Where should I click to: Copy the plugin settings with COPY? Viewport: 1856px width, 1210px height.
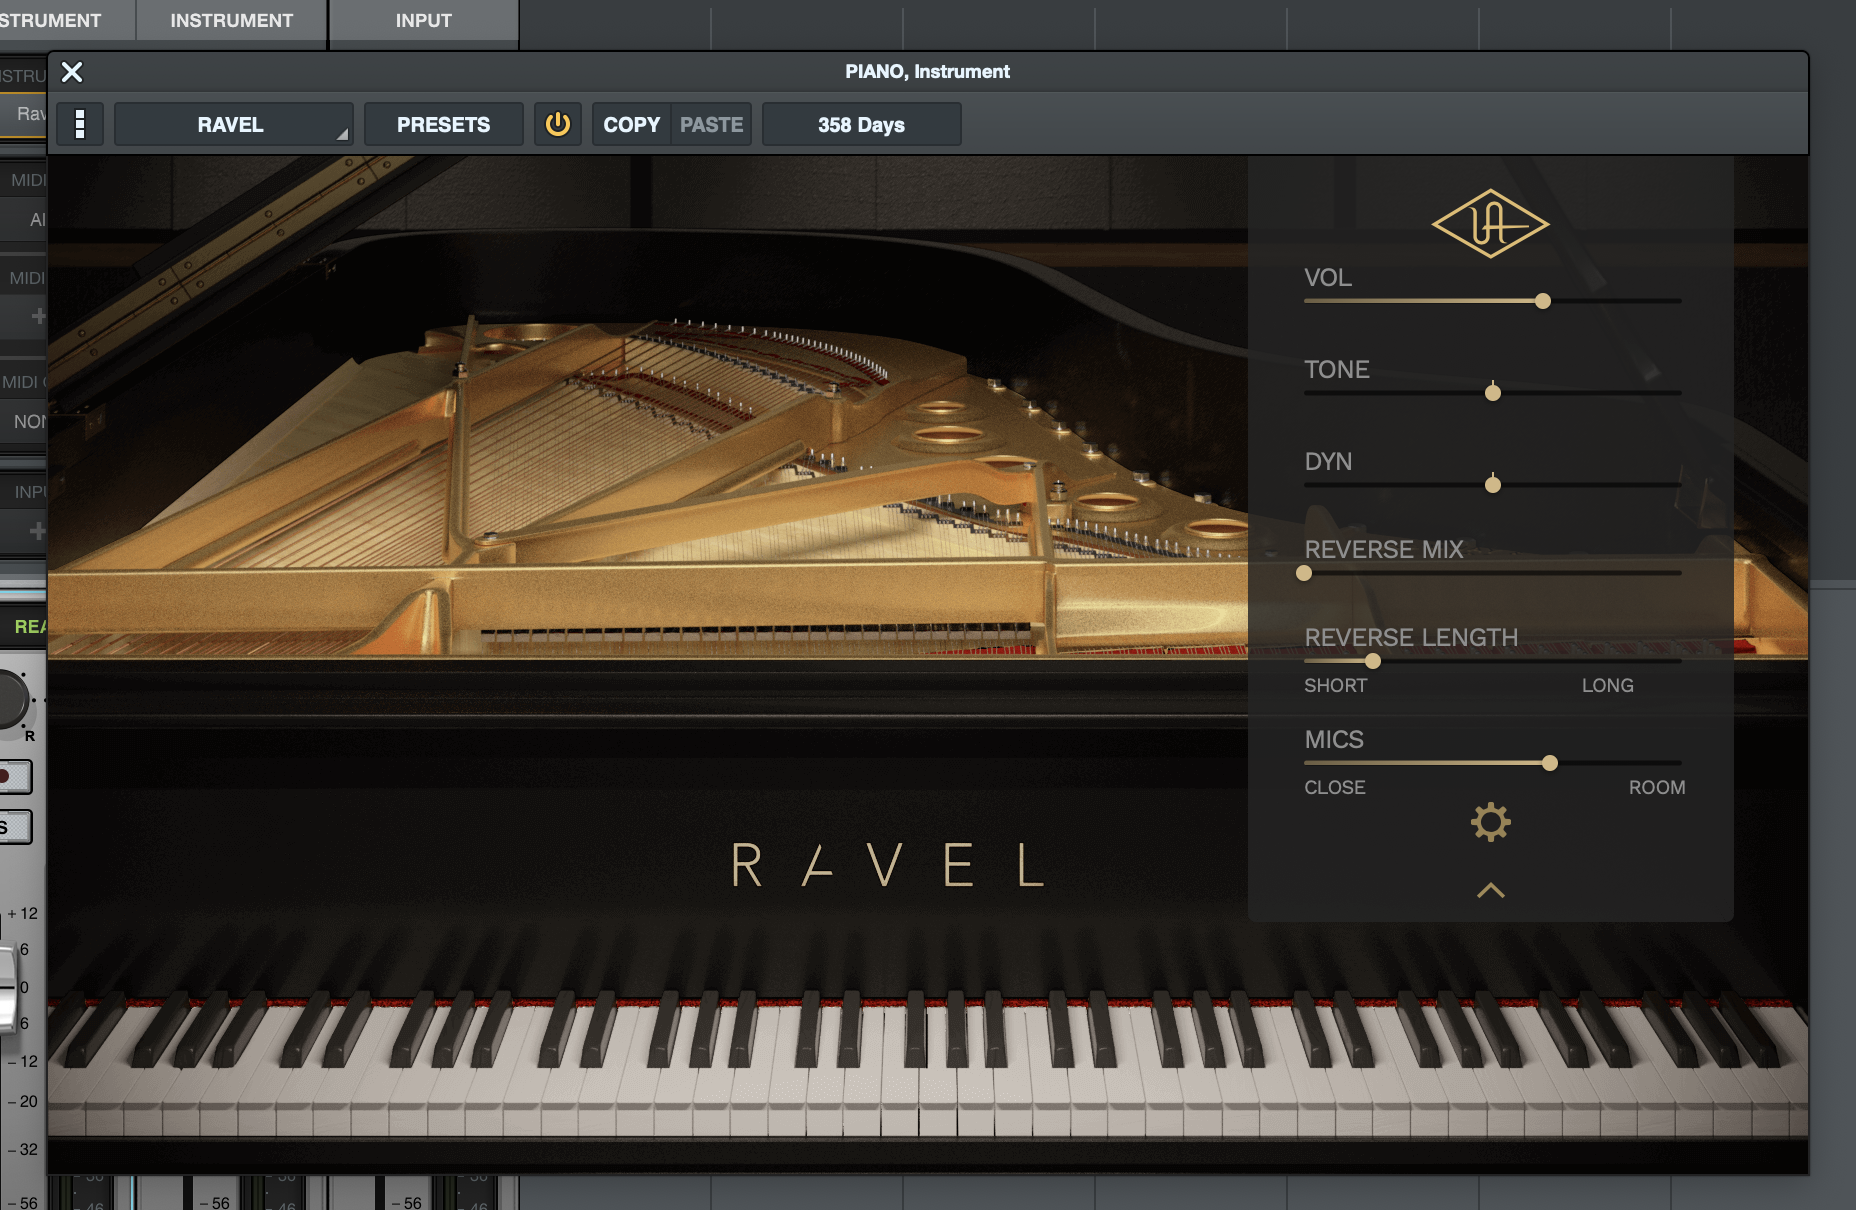[631, 124]
